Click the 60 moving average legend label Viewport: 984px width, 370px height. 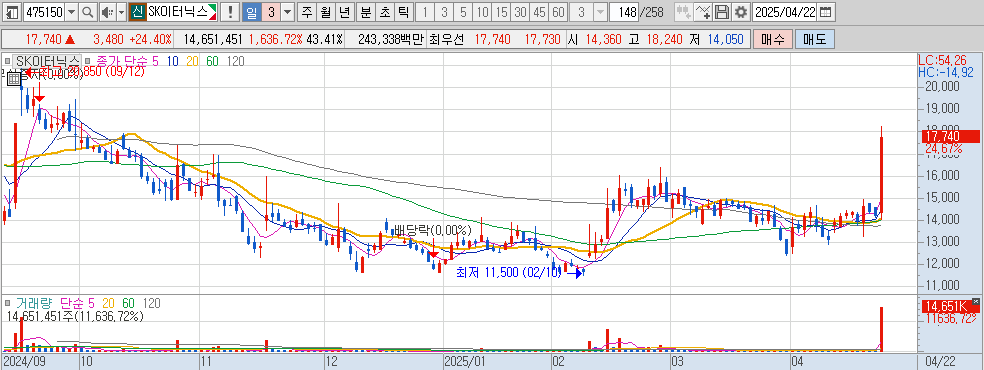(x=212, y=61)
